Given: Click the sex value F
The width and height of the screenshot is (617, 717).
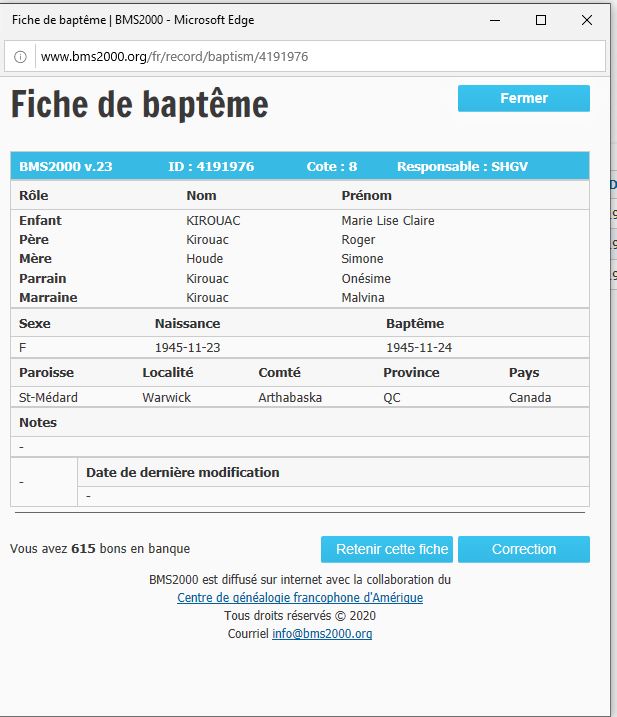Looking at the screenshot, I should [x=22, y=348].
